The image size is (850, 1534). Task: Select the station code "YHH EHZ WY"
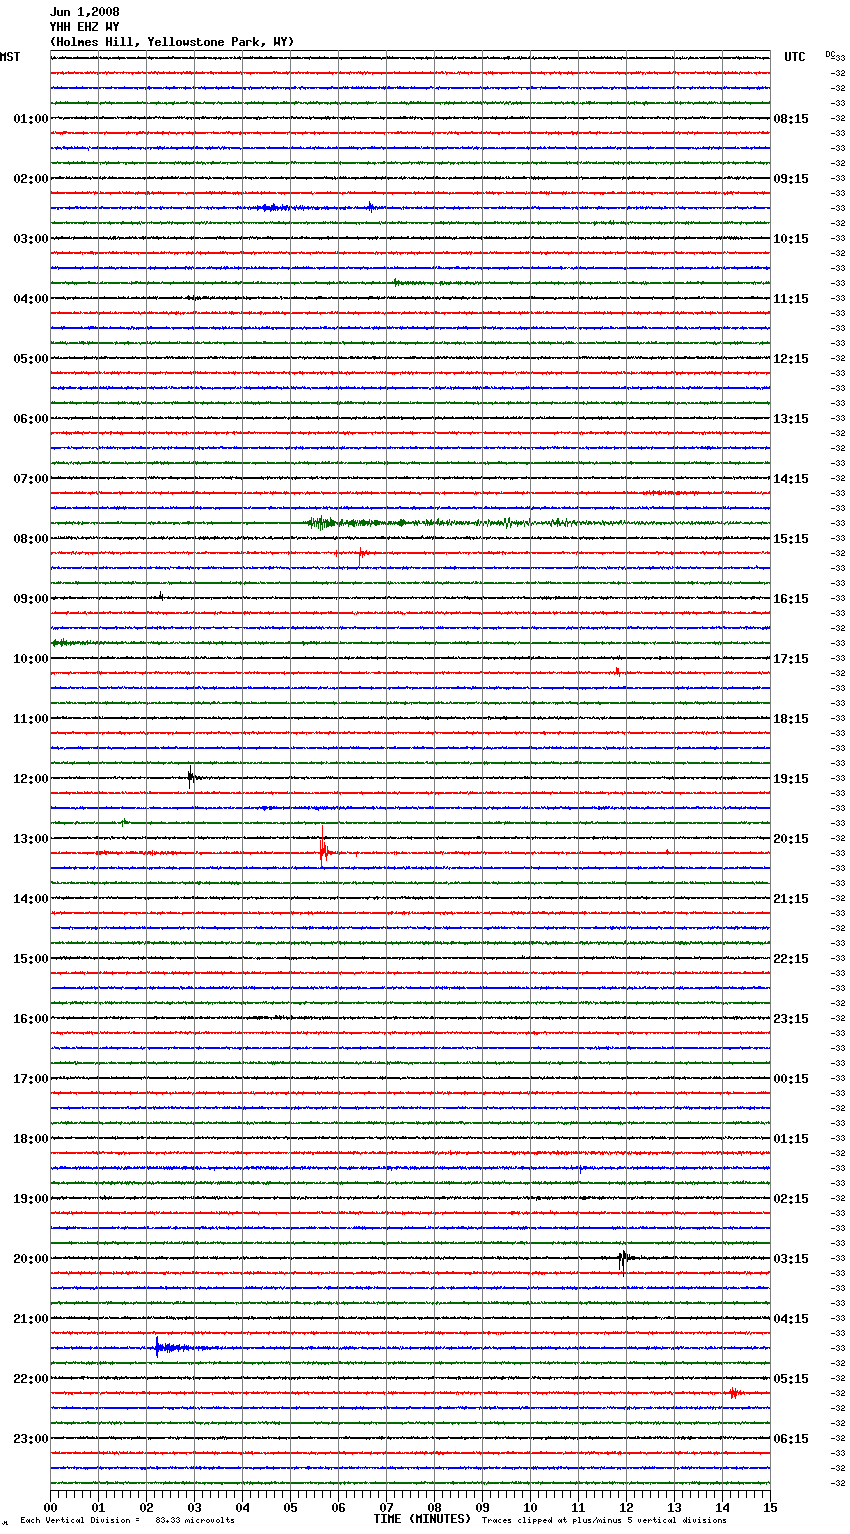point(84,27)
